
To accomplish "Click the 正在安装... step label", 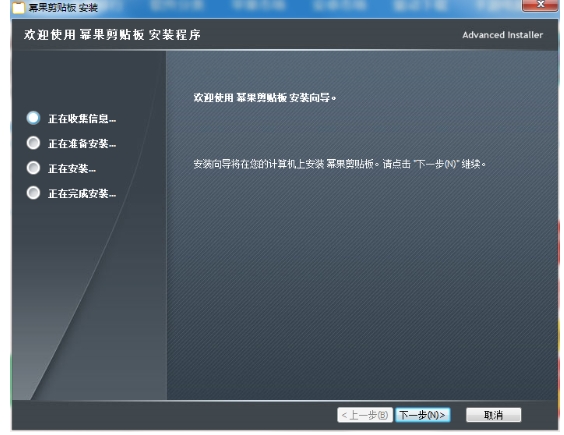I will click(72, 169).
